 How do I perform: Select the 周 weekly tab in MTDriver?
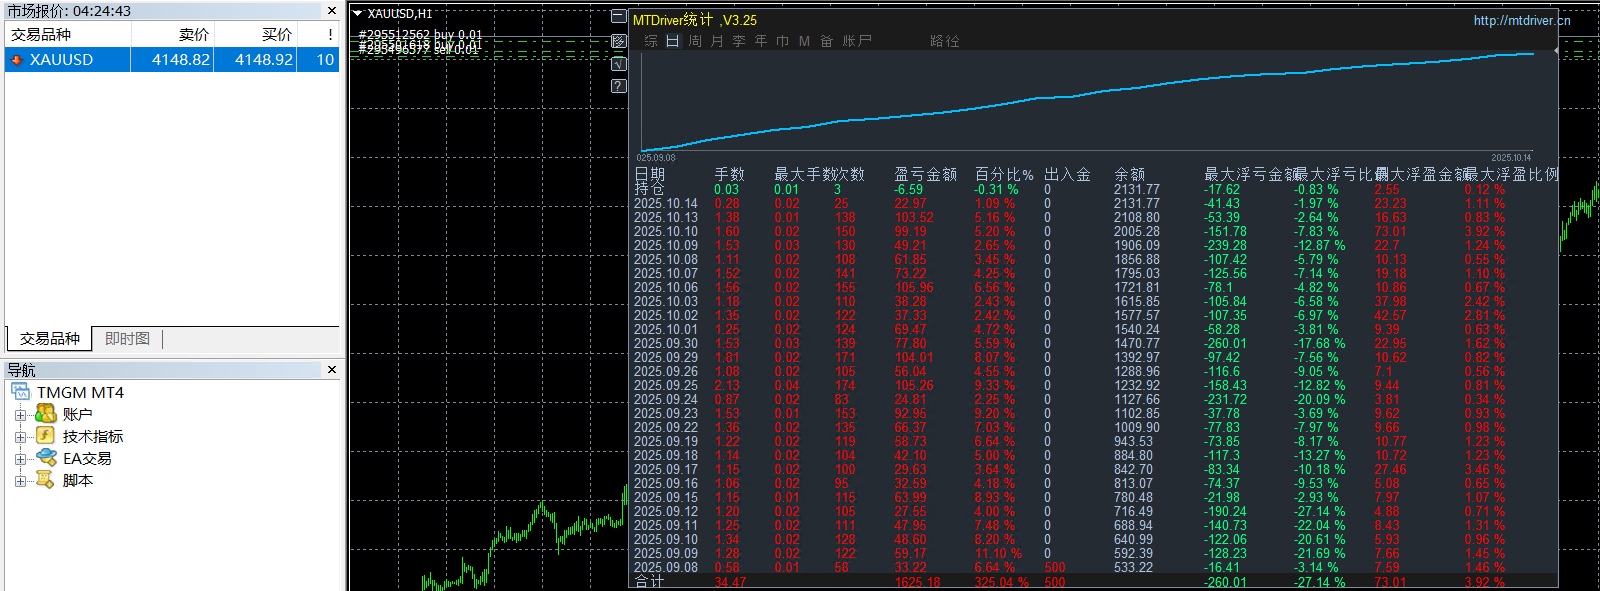click(x=695, y=41)
